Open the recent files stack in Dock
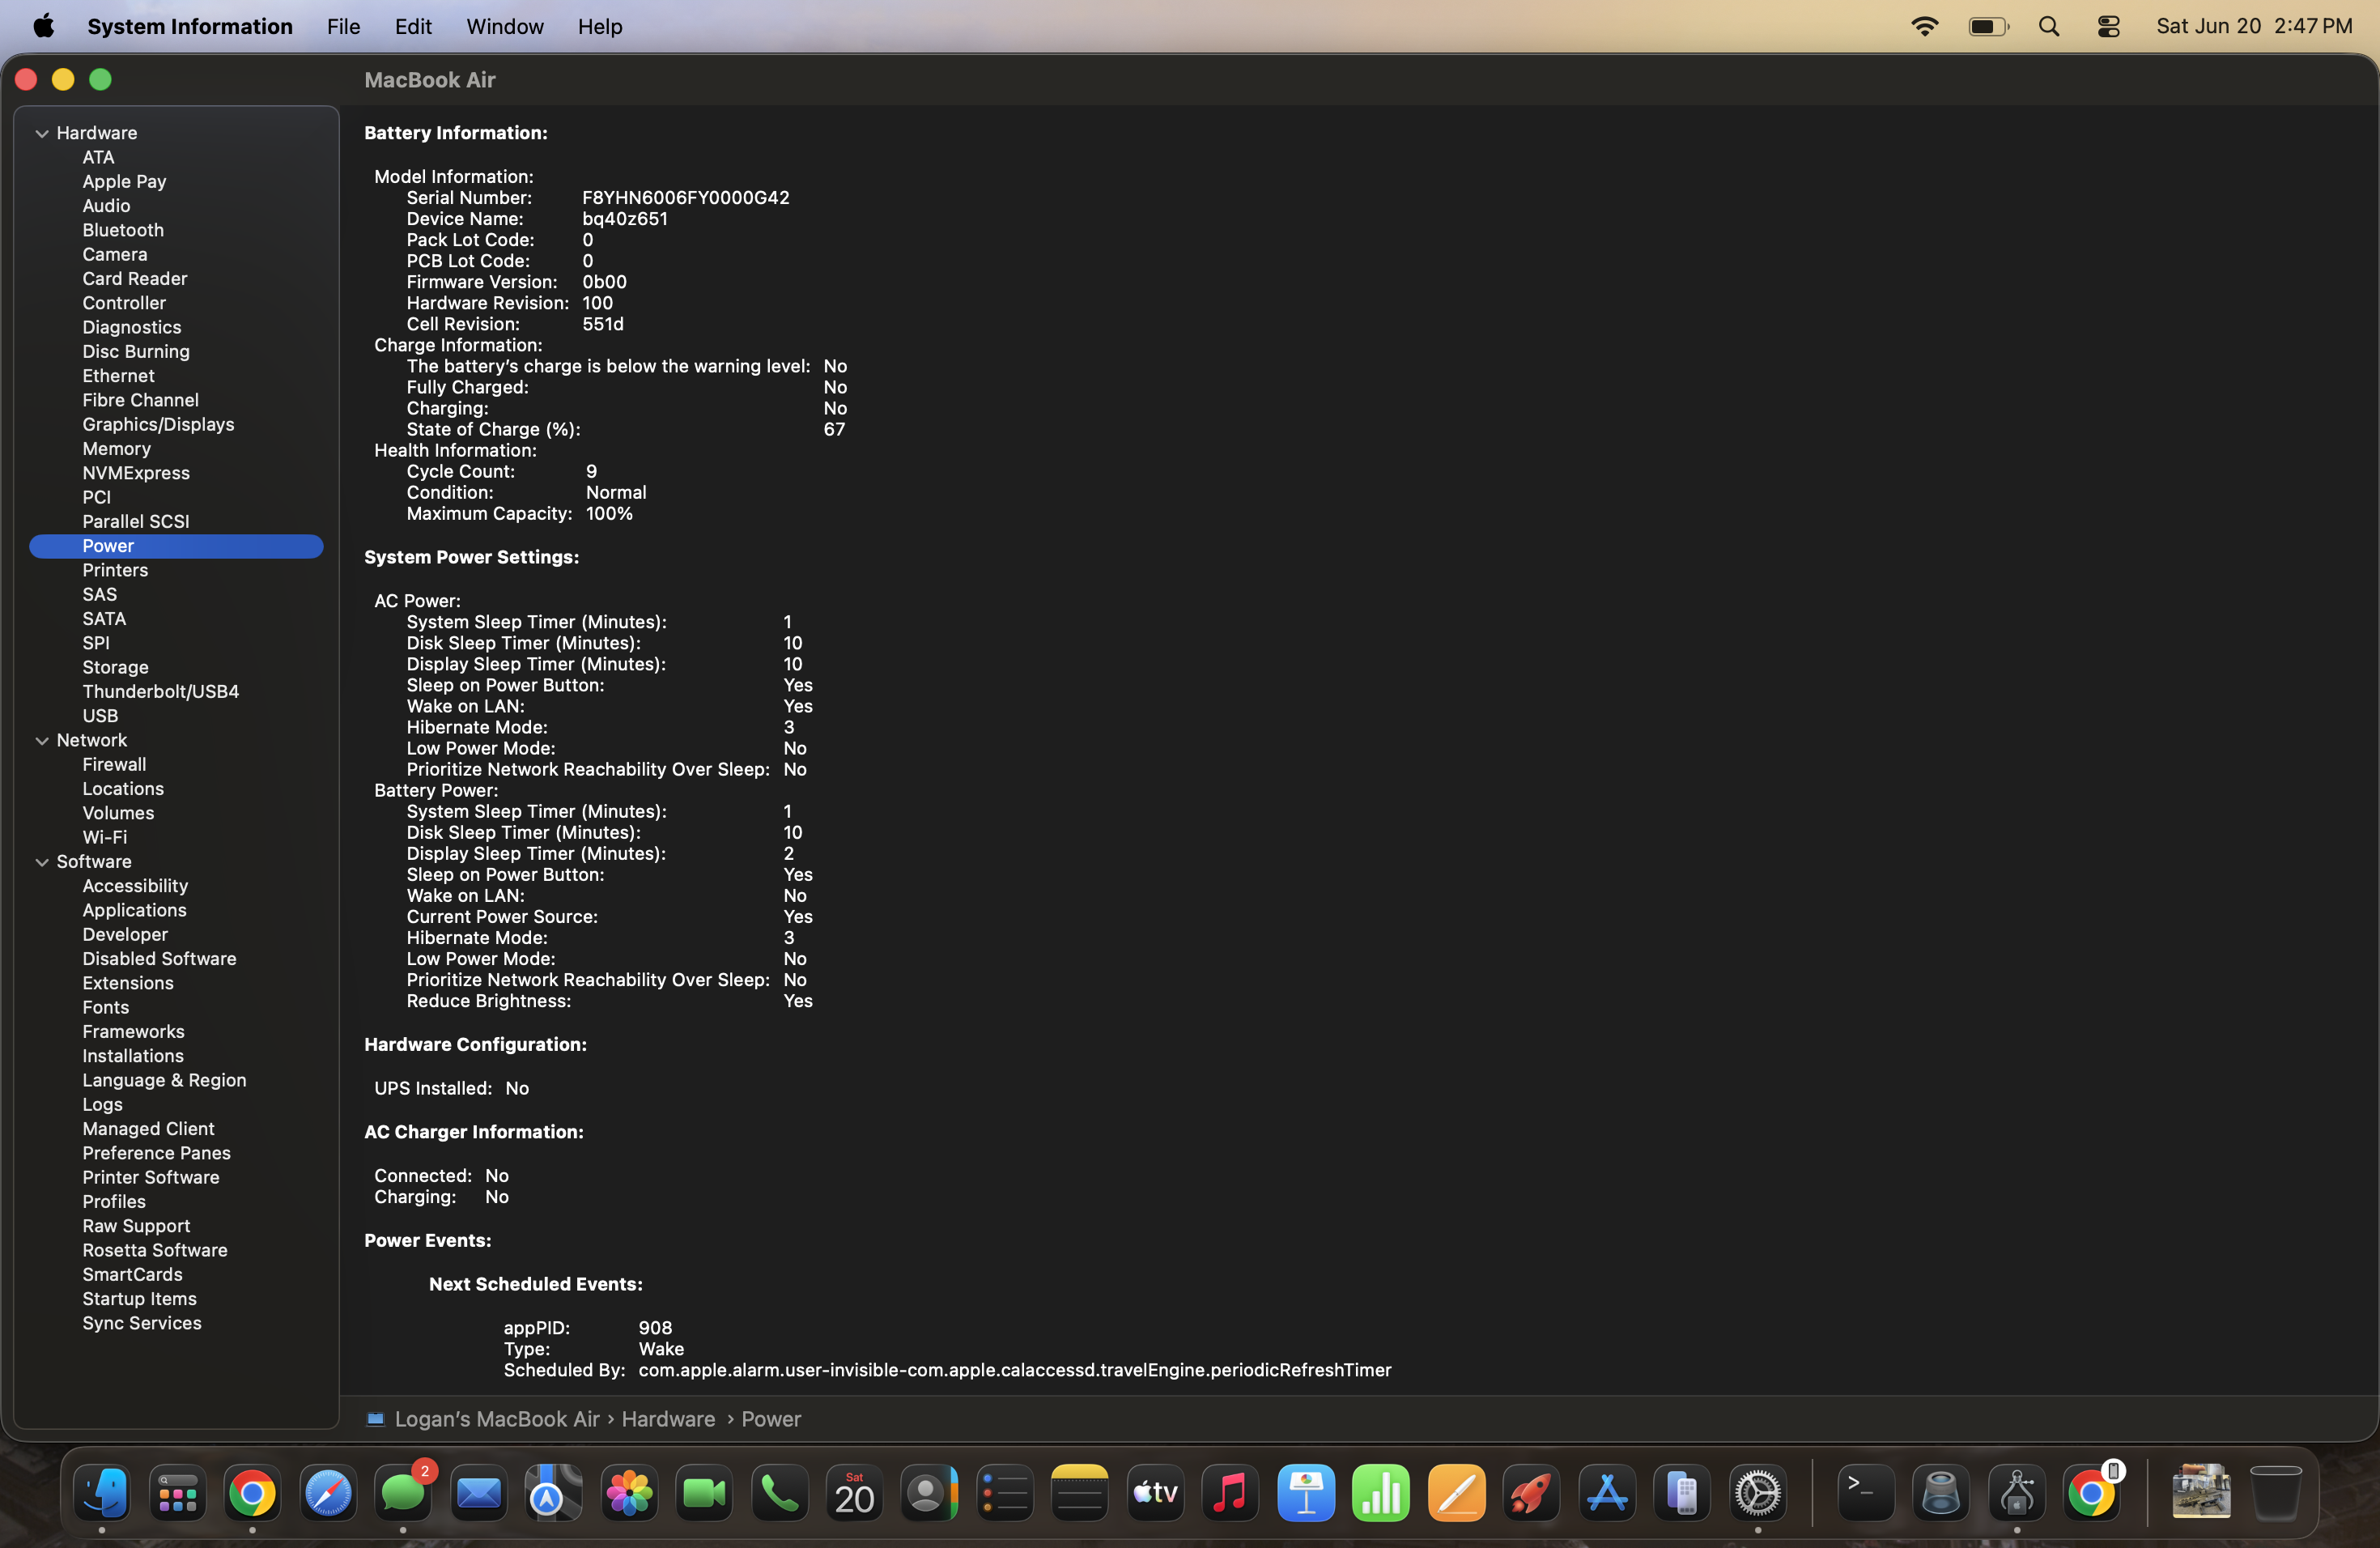Screen dimensions: 2380x1548 (x=2201, y=1493)
